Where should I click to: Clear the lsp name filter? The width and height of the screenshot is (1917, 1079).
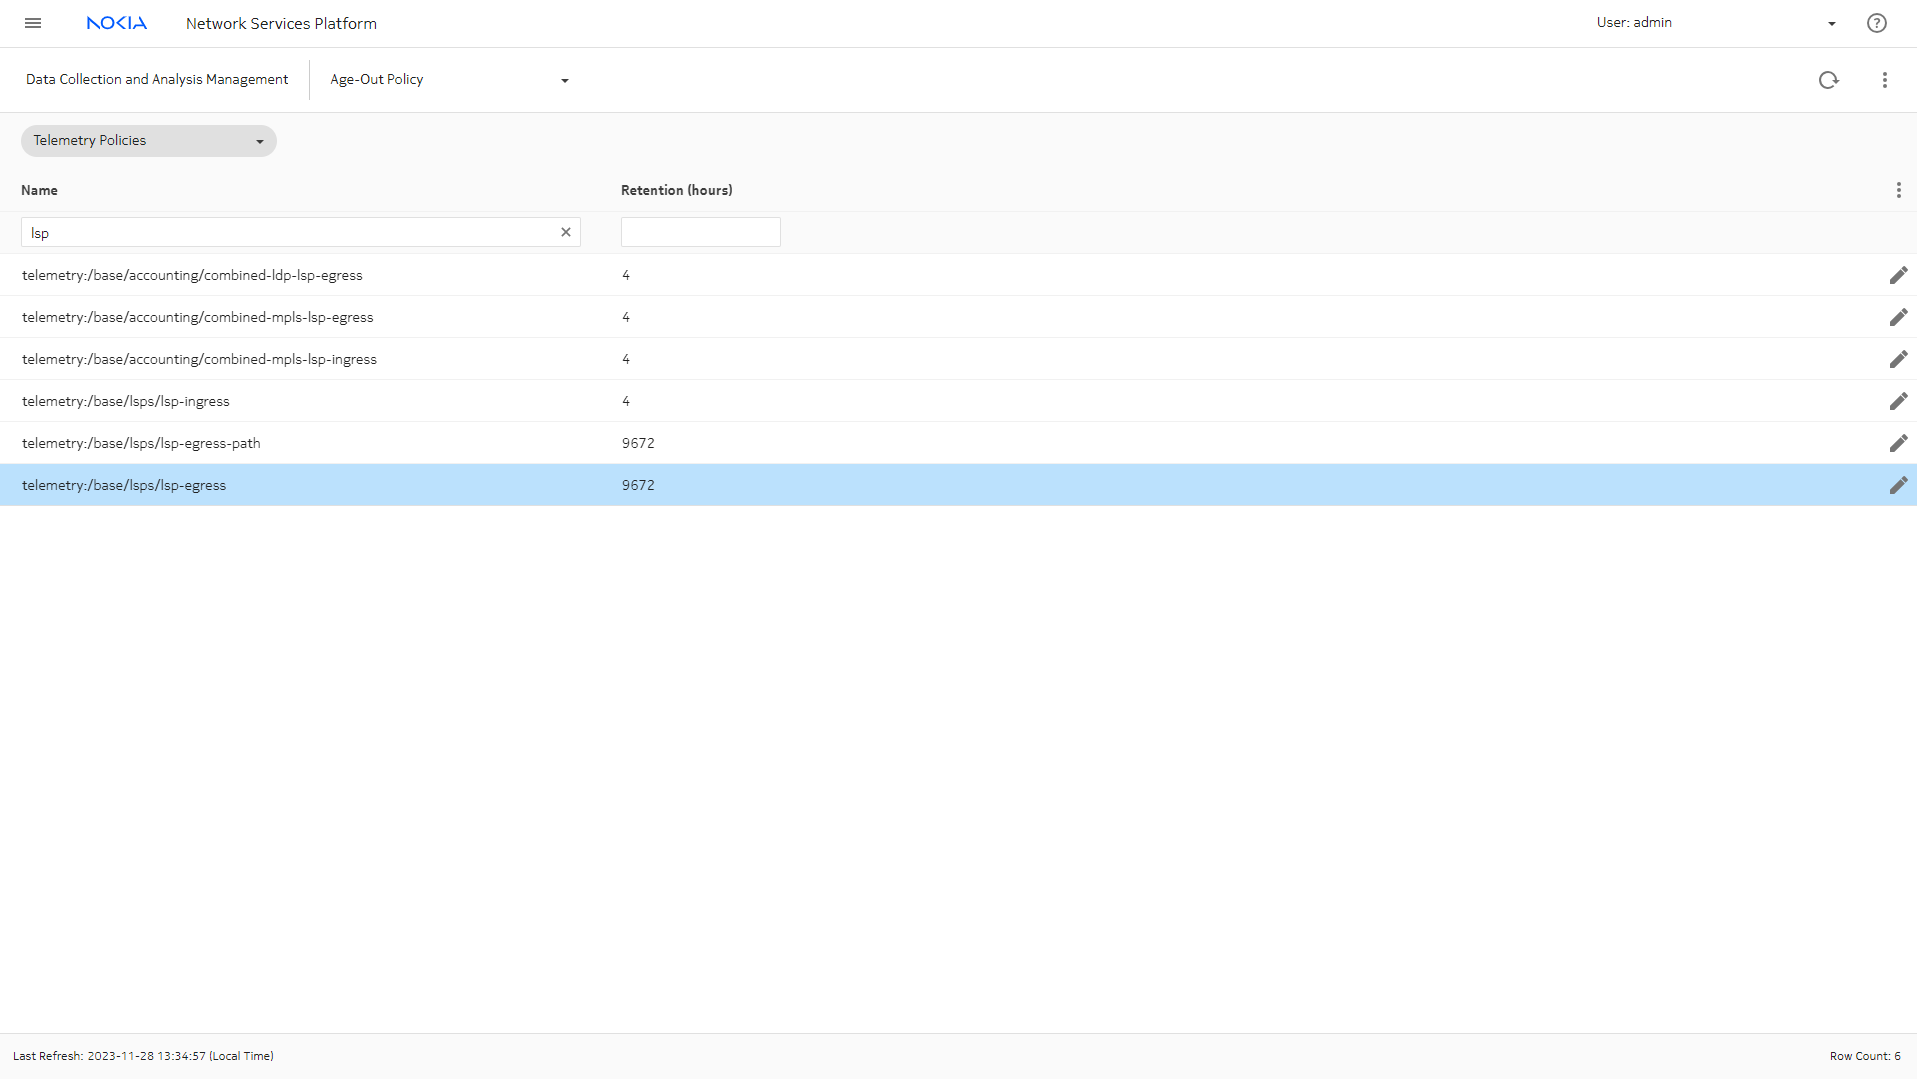565,232
